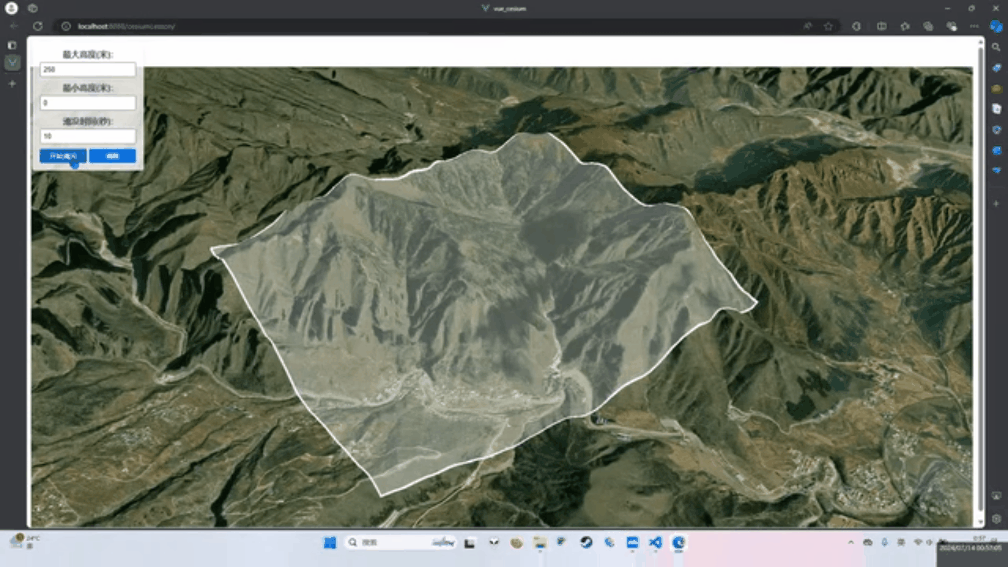The width and height of the screenshot is (1008, 567).
Task: Click the max height field showing 250
Action: [88, 70]
